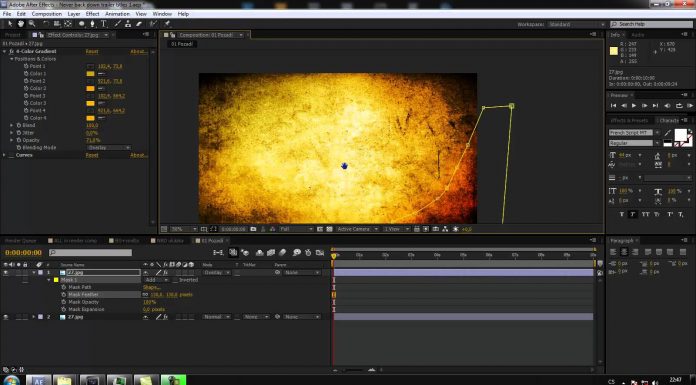Select the Ellipse mask shape tool

coord(82,24)
